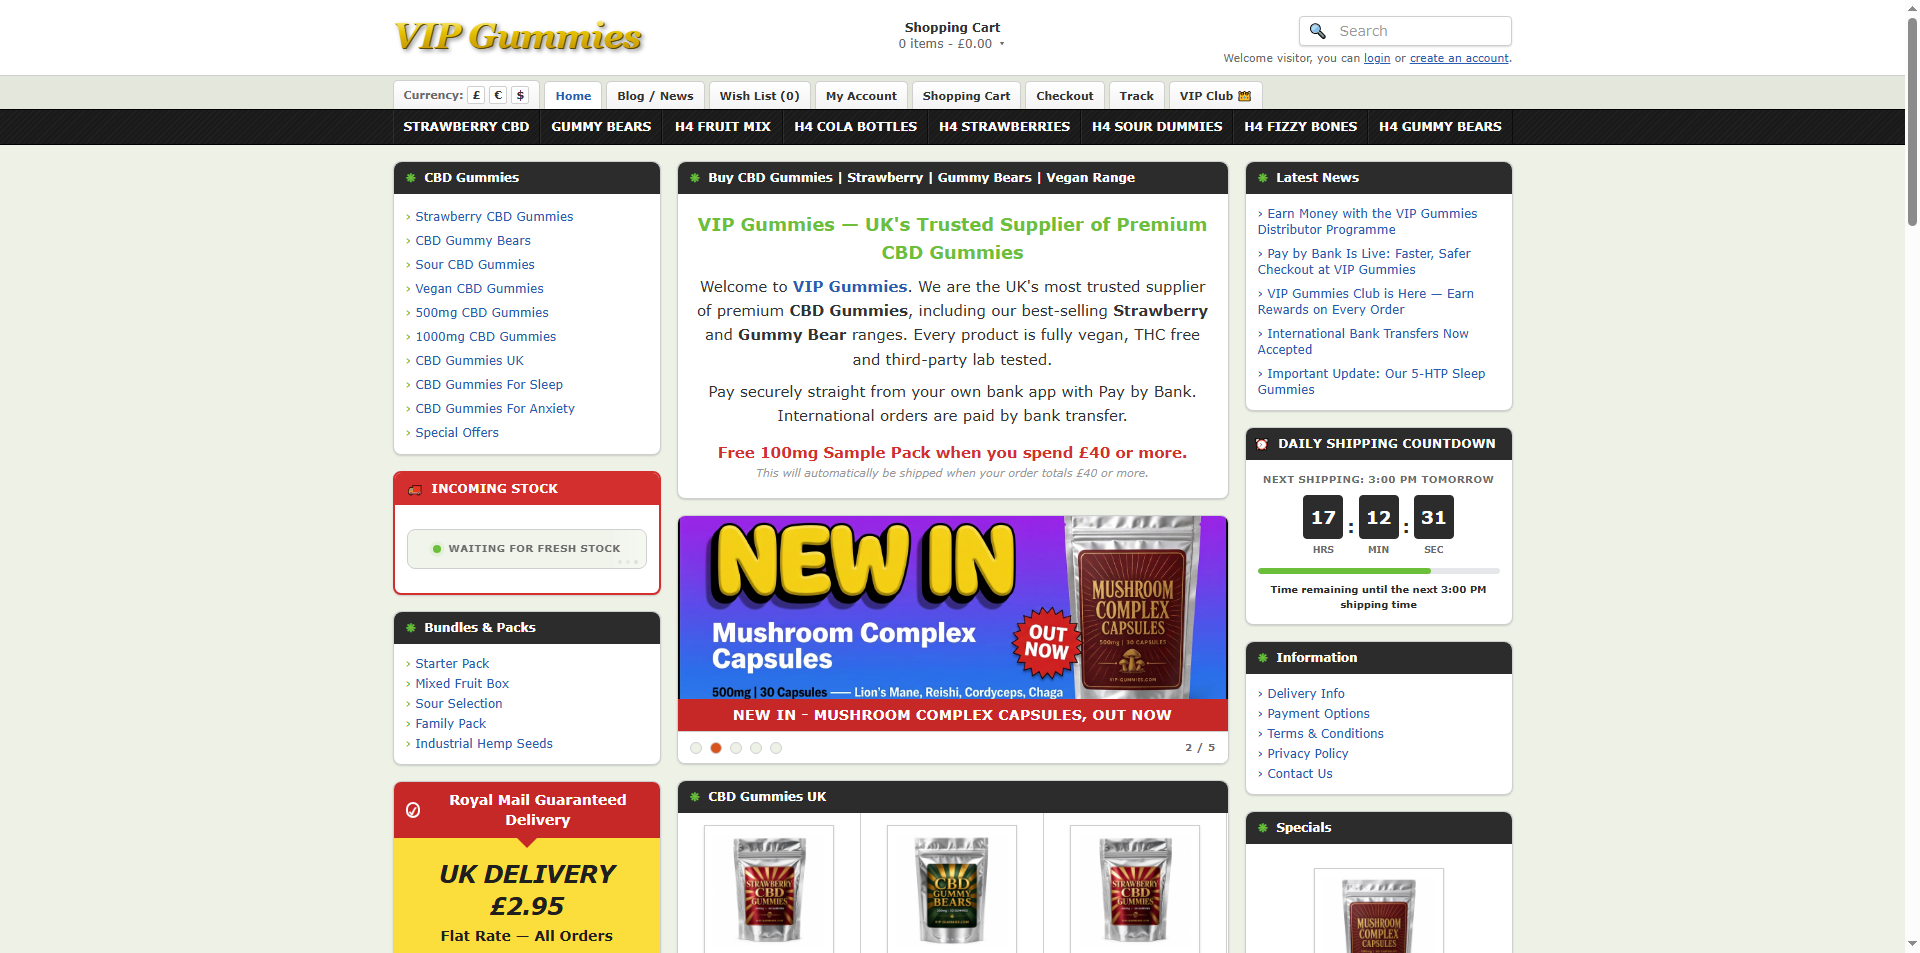Click the login link
Viewport: 1920px width, 953px height.
tap(1377, 59)
